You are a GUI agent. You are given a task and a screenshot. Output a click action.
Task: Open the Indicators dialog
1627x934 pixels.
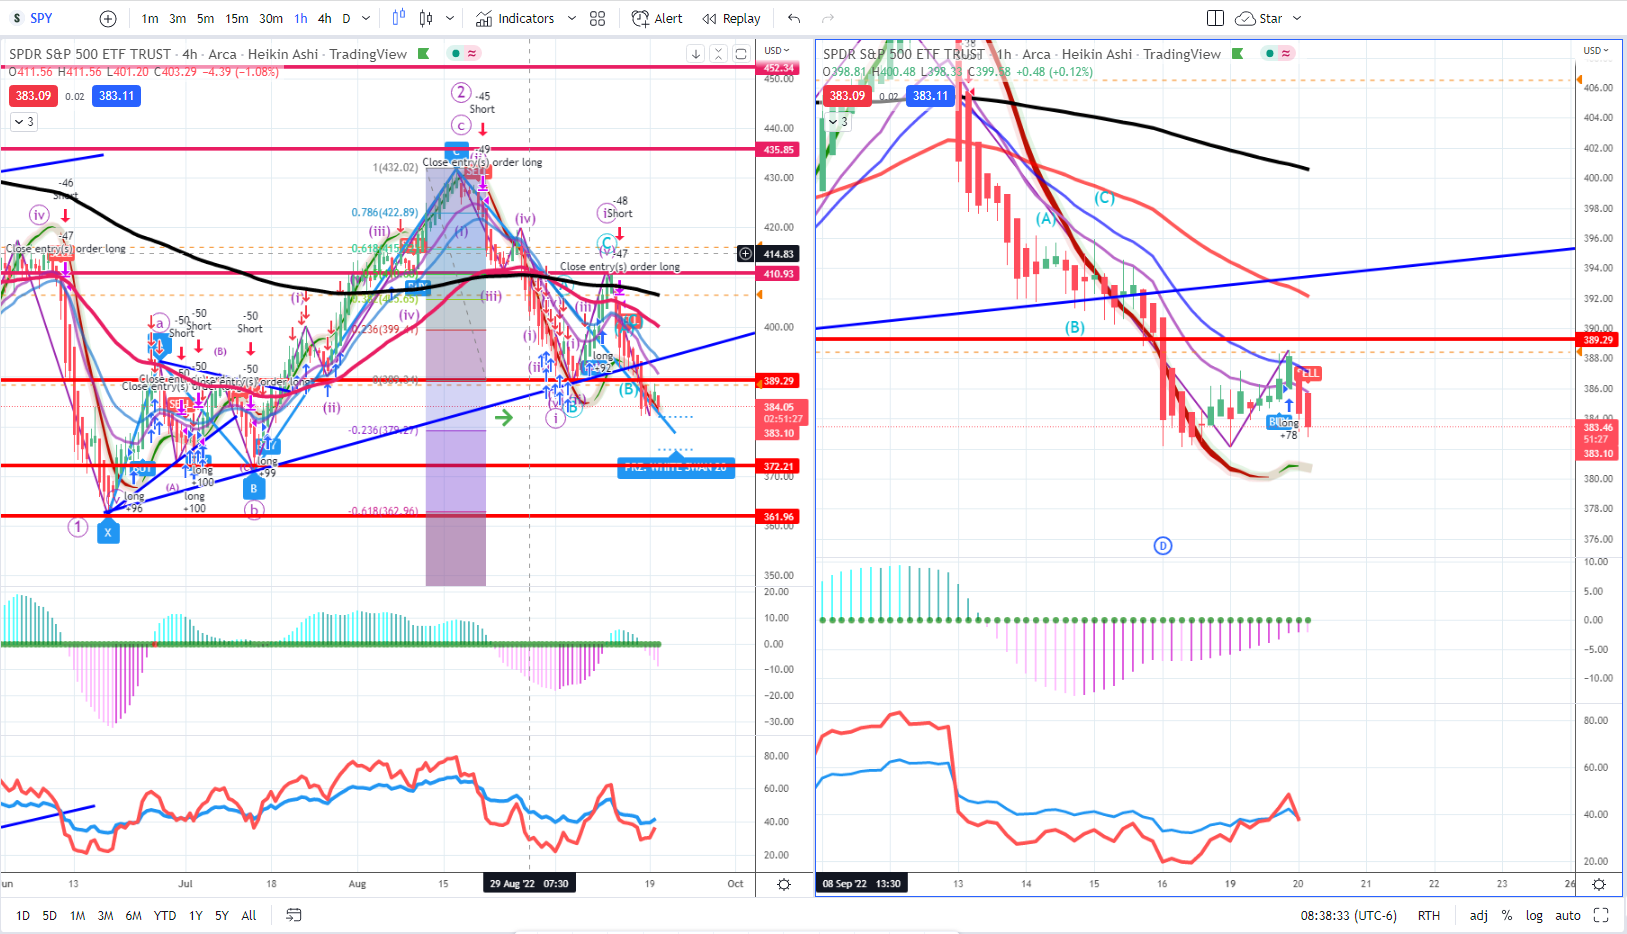pyautogui.click(x=515, y=18)
